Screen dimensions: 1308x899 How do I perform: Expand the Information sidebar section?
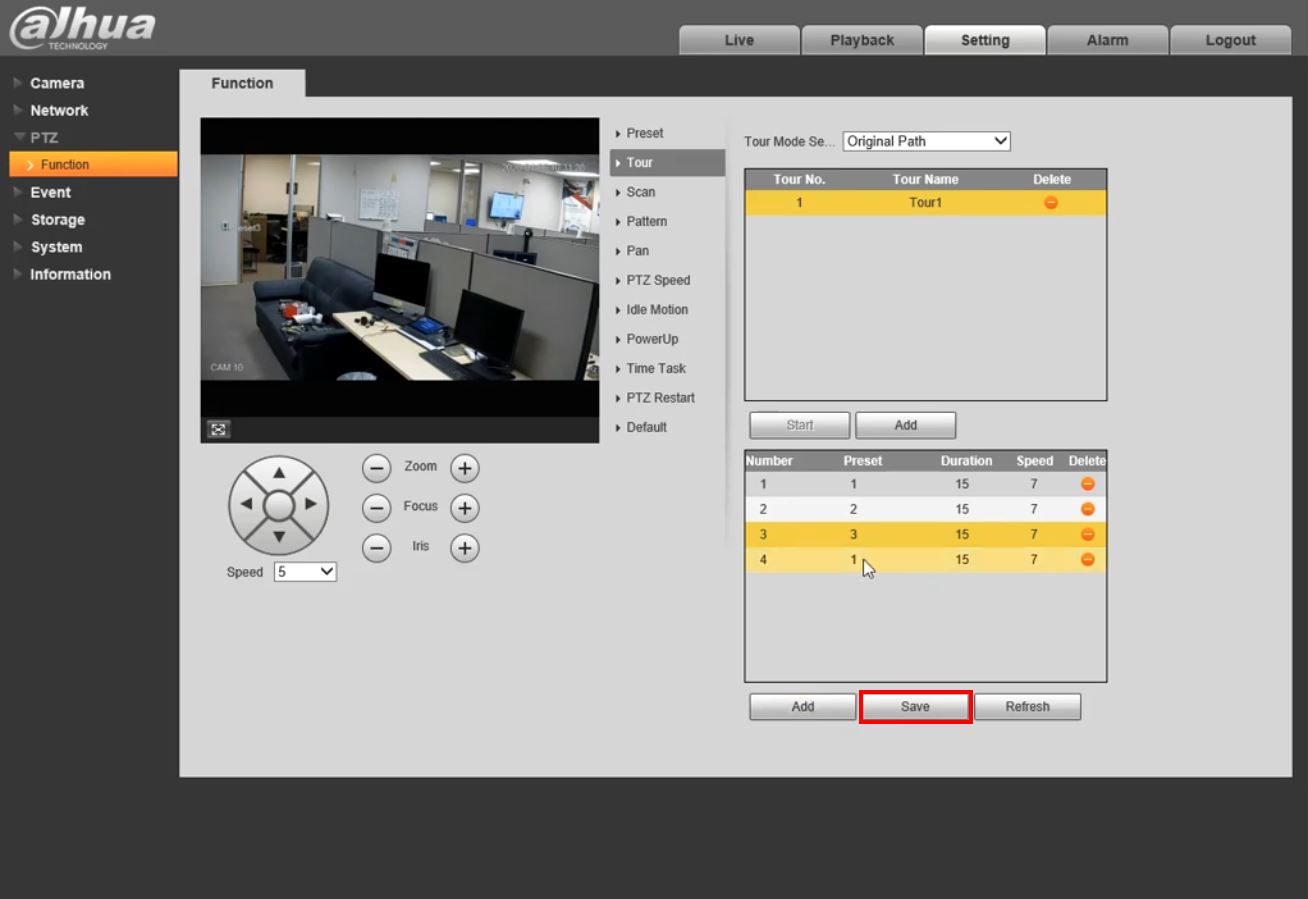point(70,274)
